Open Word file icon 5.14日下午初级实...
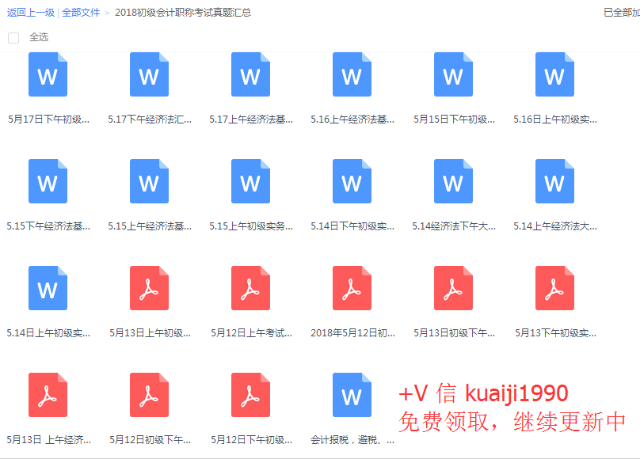 pyautogui.click(x=352, y=182)
